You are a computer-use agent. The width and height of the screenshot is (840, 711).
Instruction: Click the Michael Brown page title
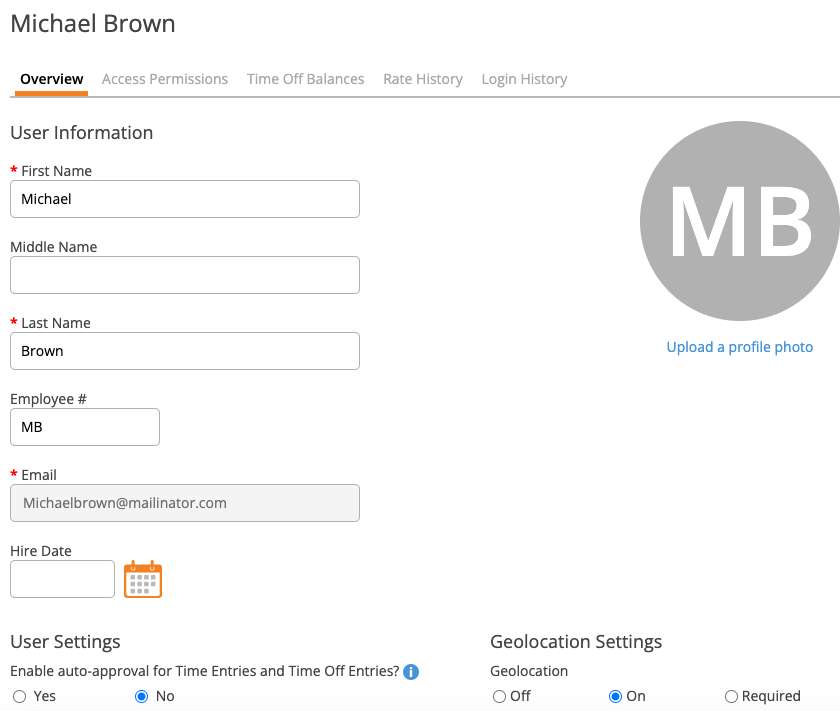click(x=93, y=24)
